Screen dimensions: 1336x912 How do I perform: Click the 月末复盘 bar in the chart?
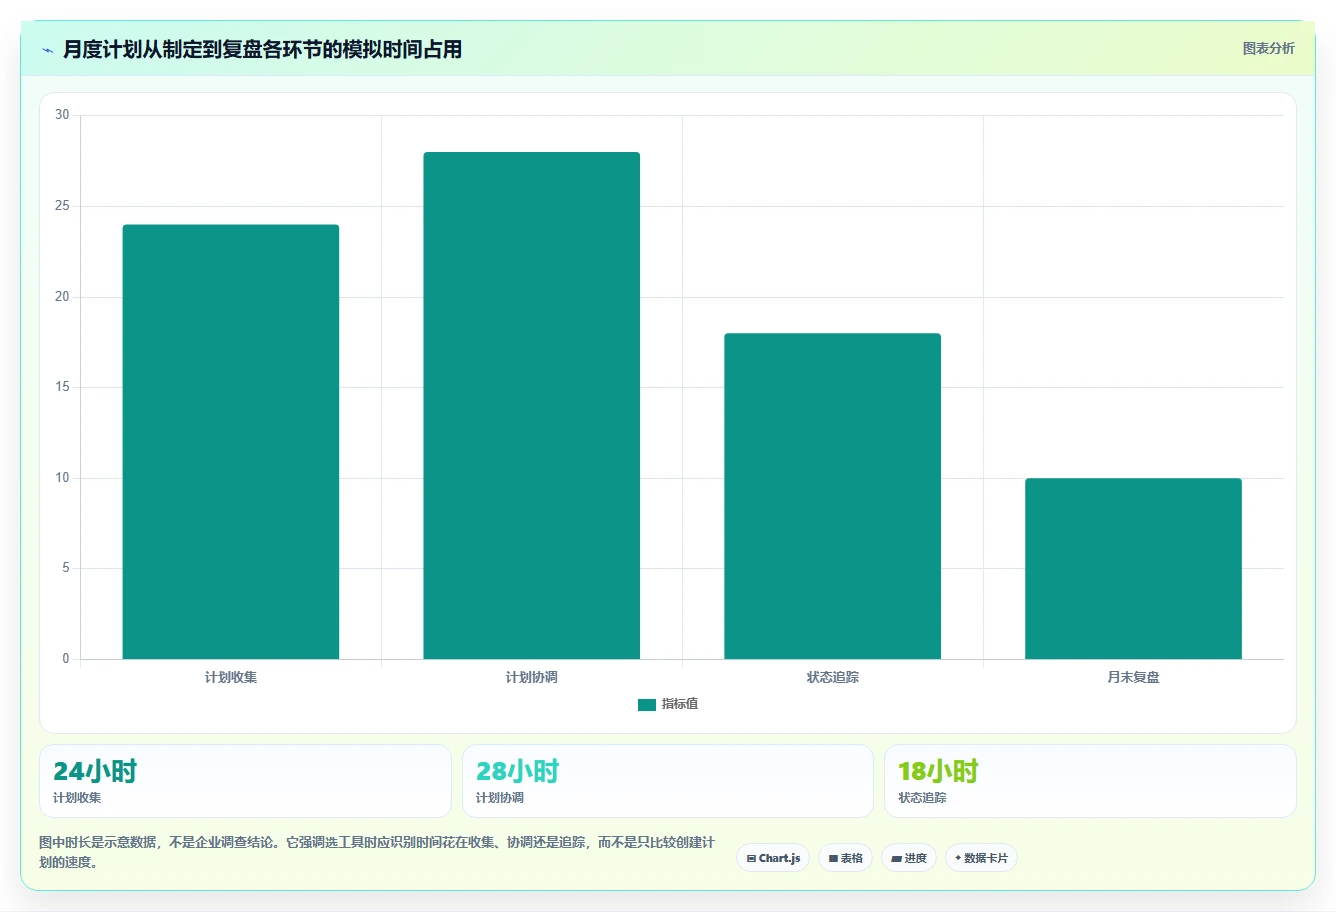pos(1133,569)
